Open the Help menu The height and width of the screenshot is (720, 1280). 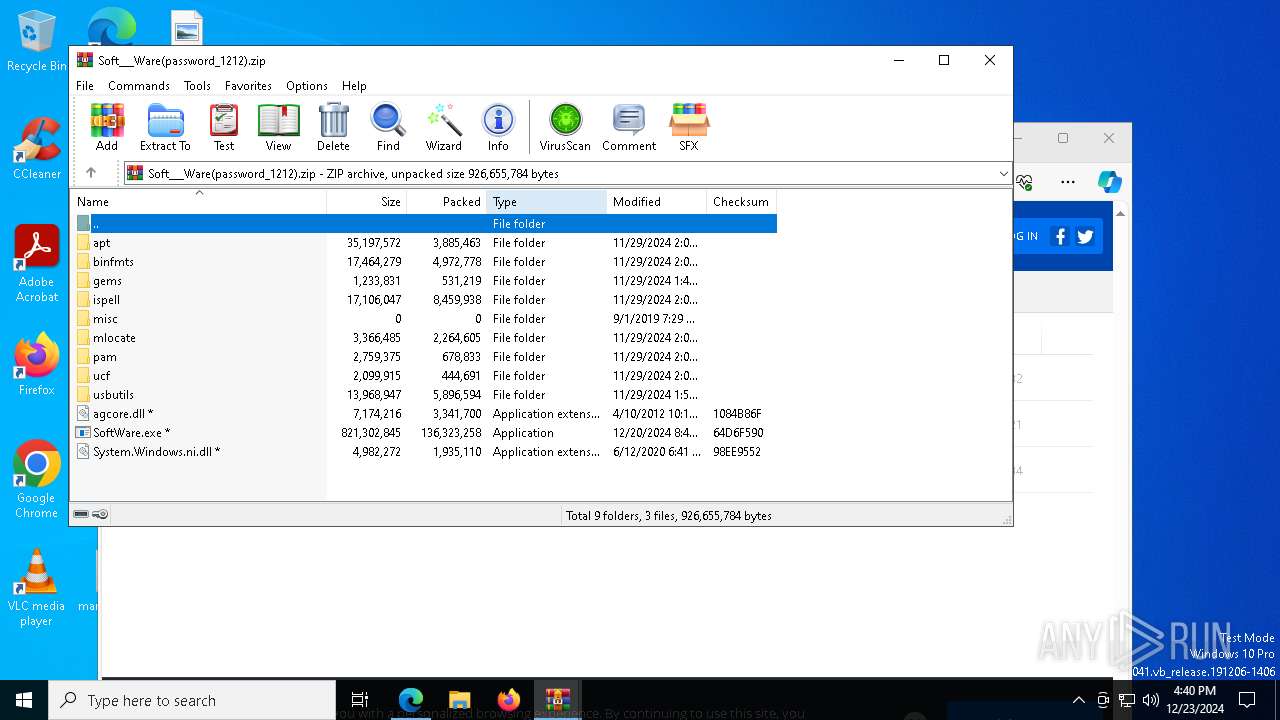tap(354, 86)
